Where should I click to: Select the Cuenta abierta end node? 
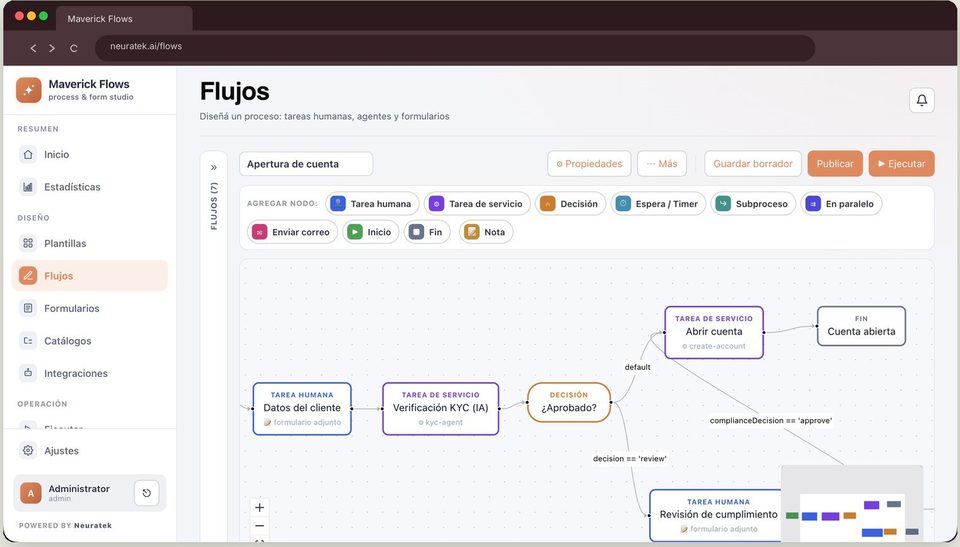click(861, 326)
